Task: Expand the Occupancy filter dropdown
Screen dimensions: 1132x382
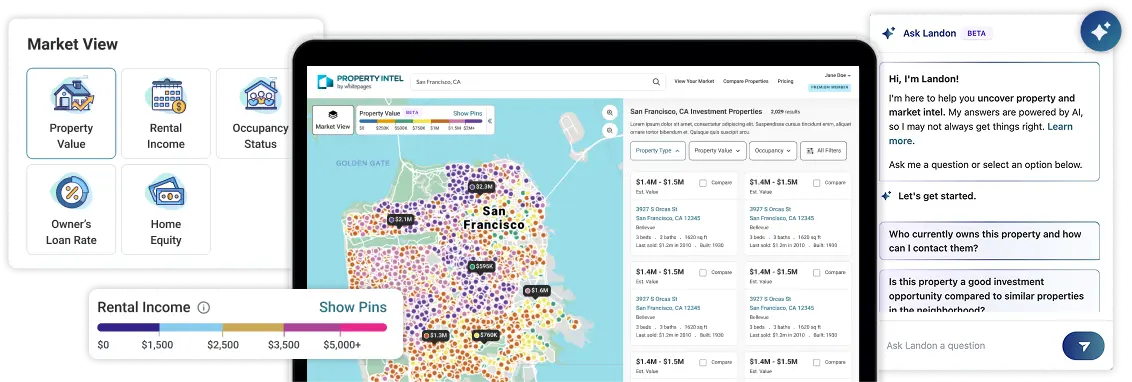Action: pyautogui.click(x=772, y=151)
